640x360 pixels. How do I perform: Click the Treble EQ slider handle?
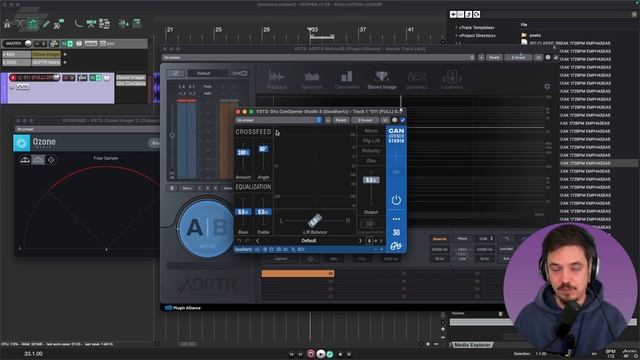pyautogui.click(x=263, y=212)
